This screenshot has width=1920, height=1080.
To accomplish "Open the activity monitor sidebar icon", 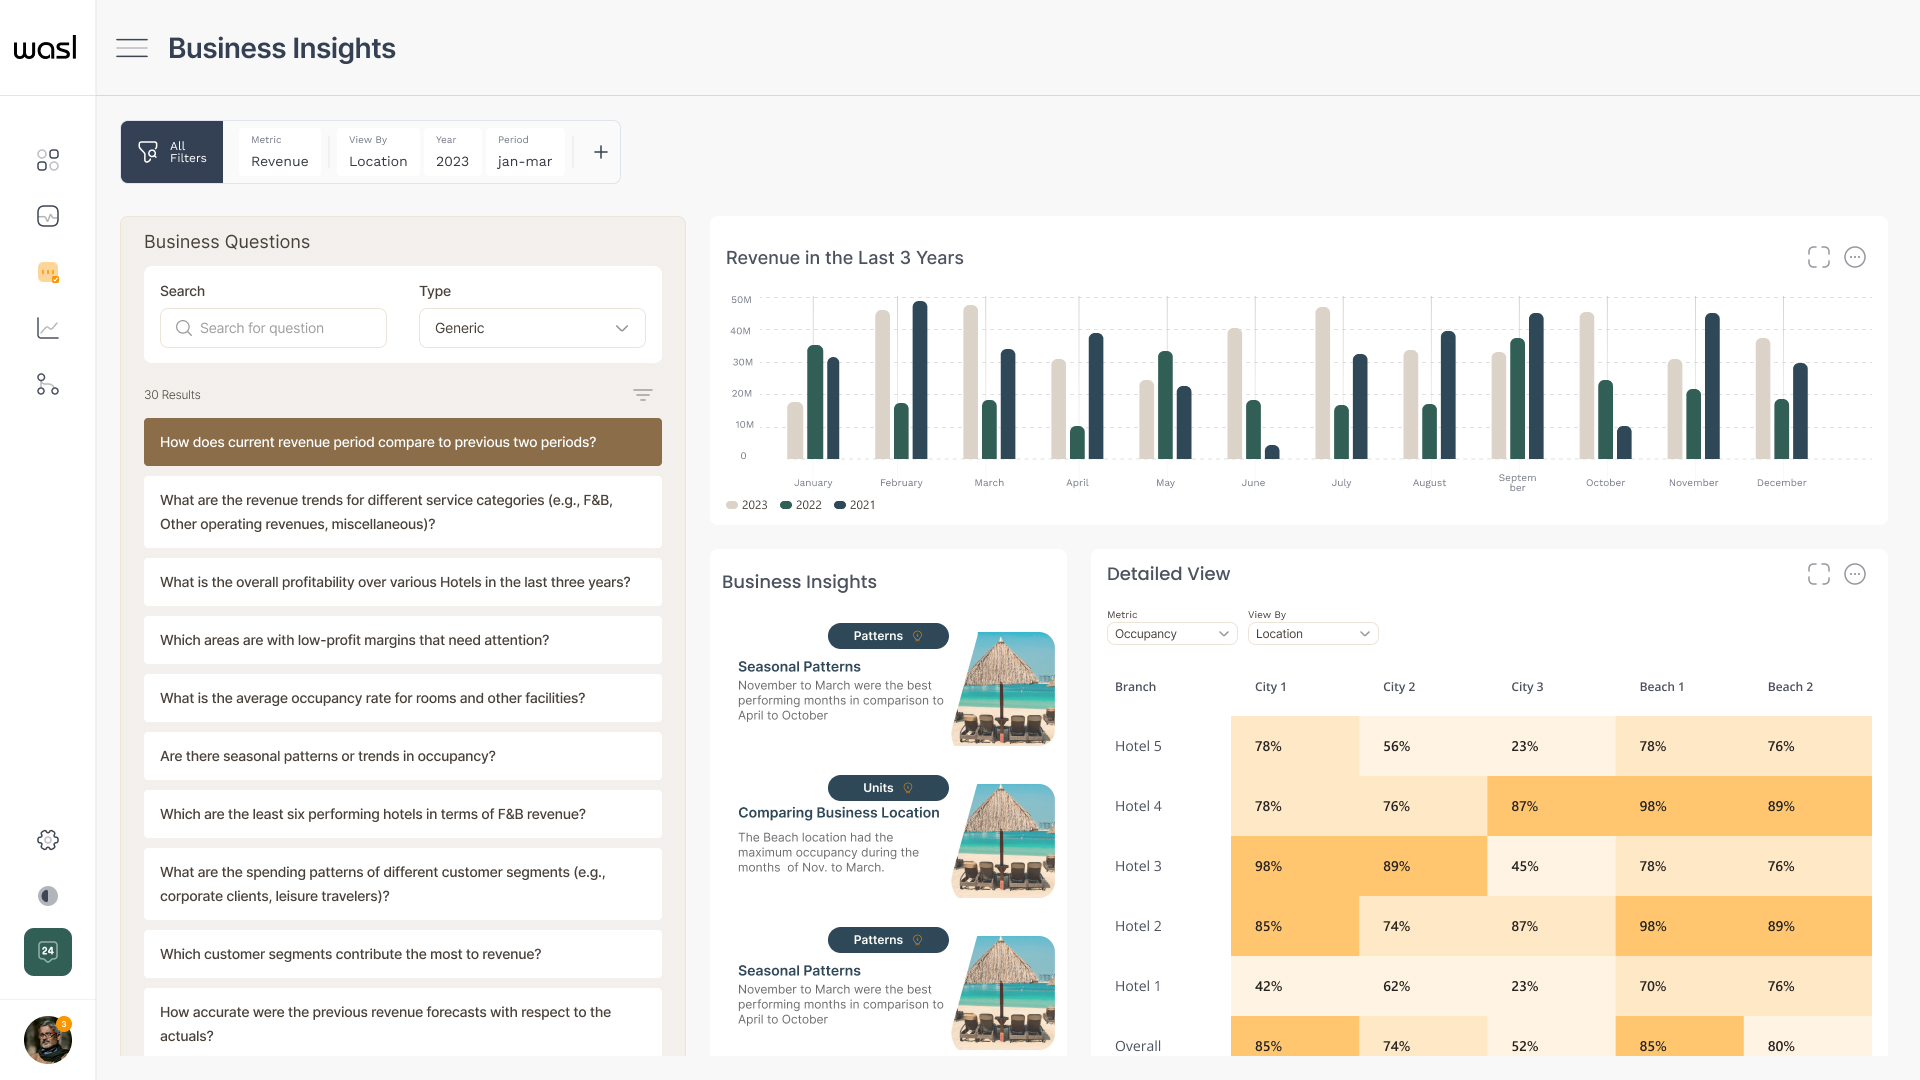I will pos(48,216).
